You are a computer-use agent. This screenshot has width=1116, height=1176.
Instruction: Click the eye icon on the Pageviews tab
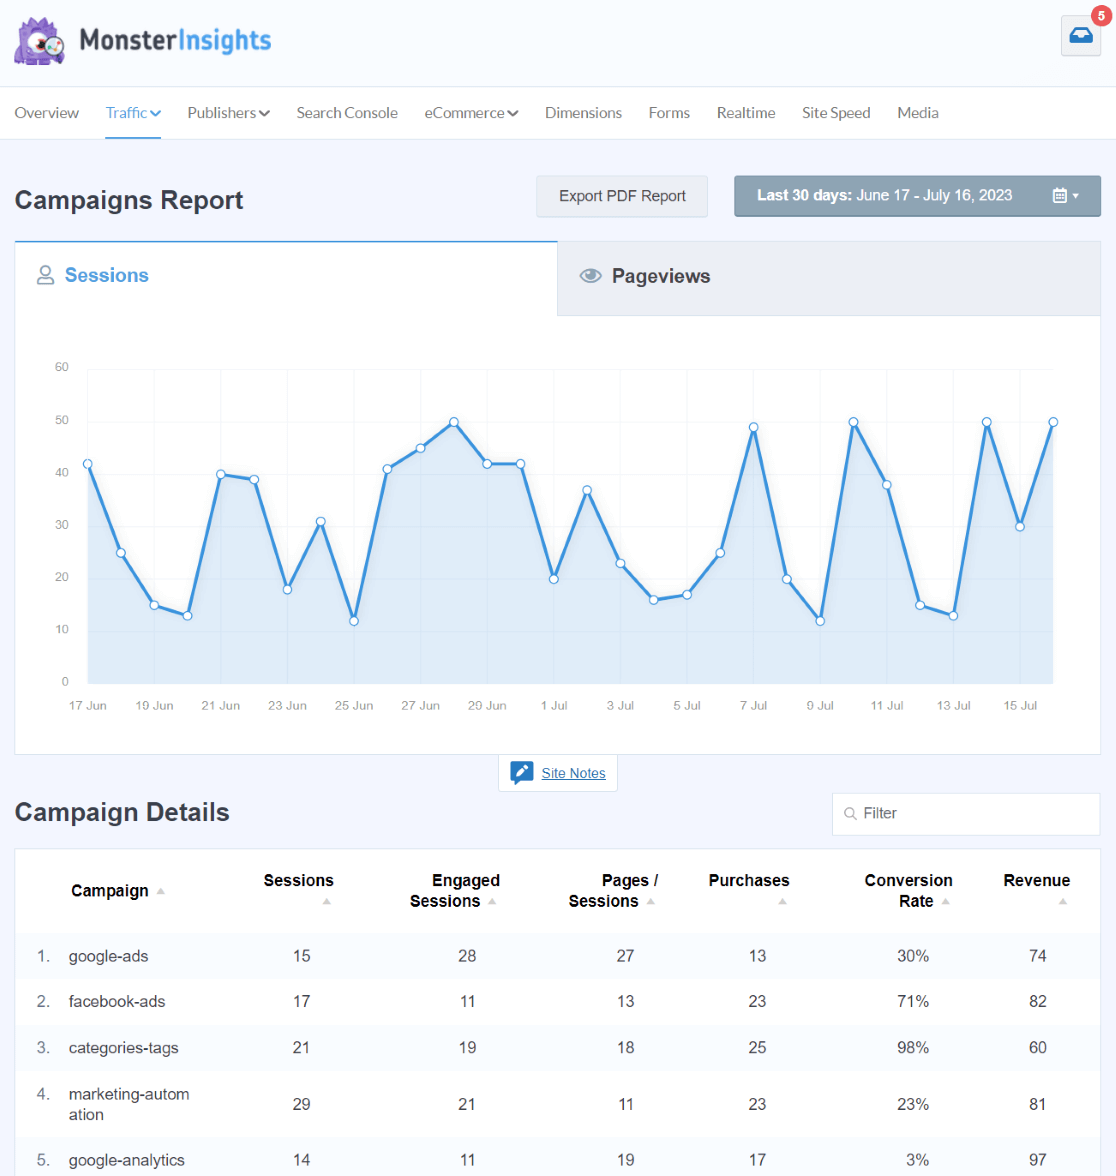coord(590,275)
